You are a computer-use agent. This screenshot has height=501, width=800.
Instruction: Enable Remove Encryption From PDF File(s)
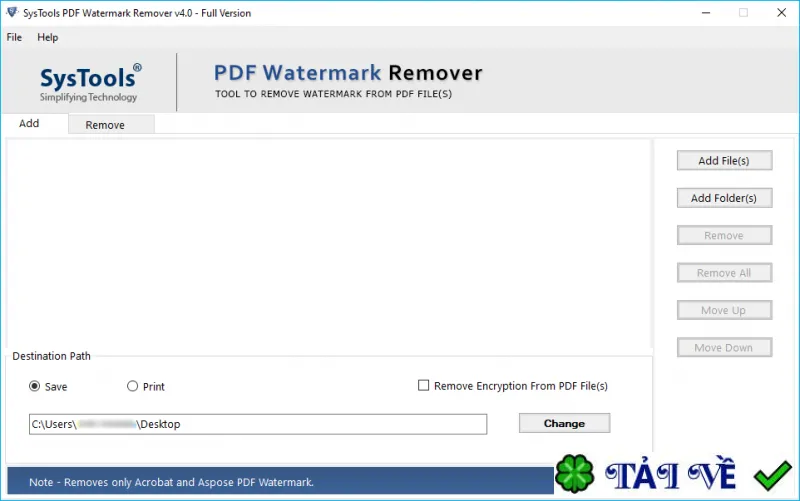(423, 385)
